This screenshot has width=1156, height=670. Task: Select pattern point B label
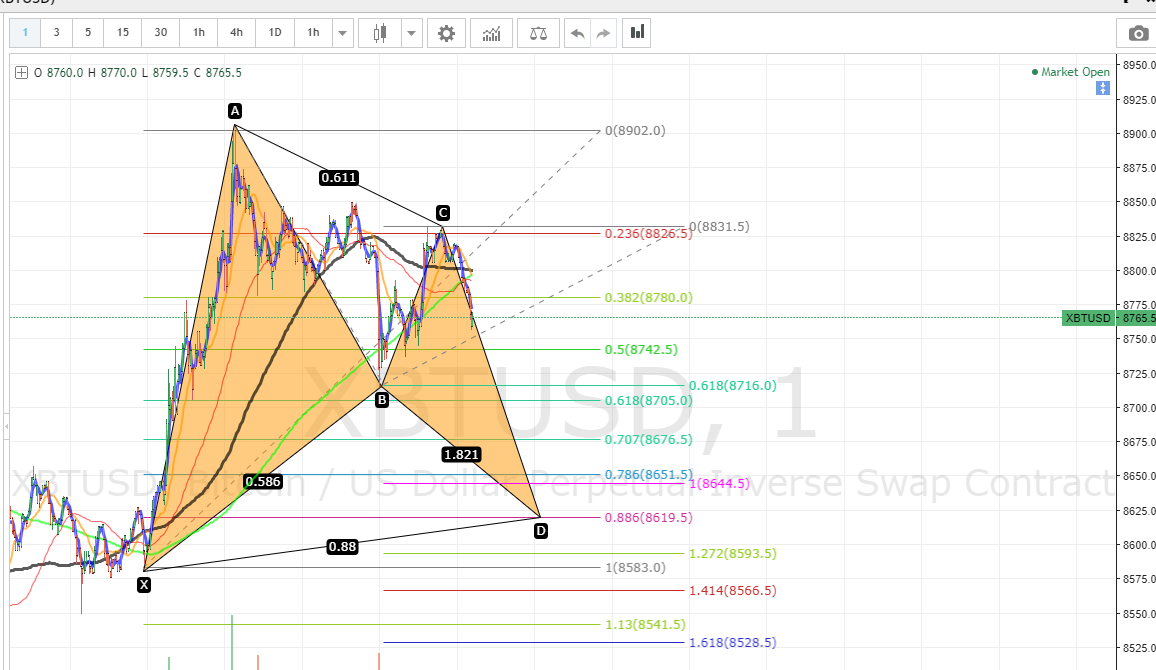381,400
